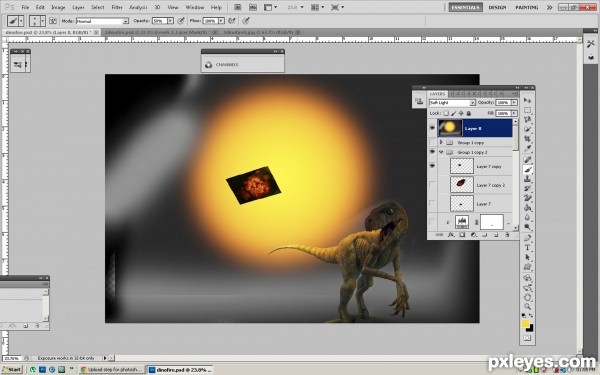Delete layer with trash icon
The image size is (600, 375).
(507, 235)
